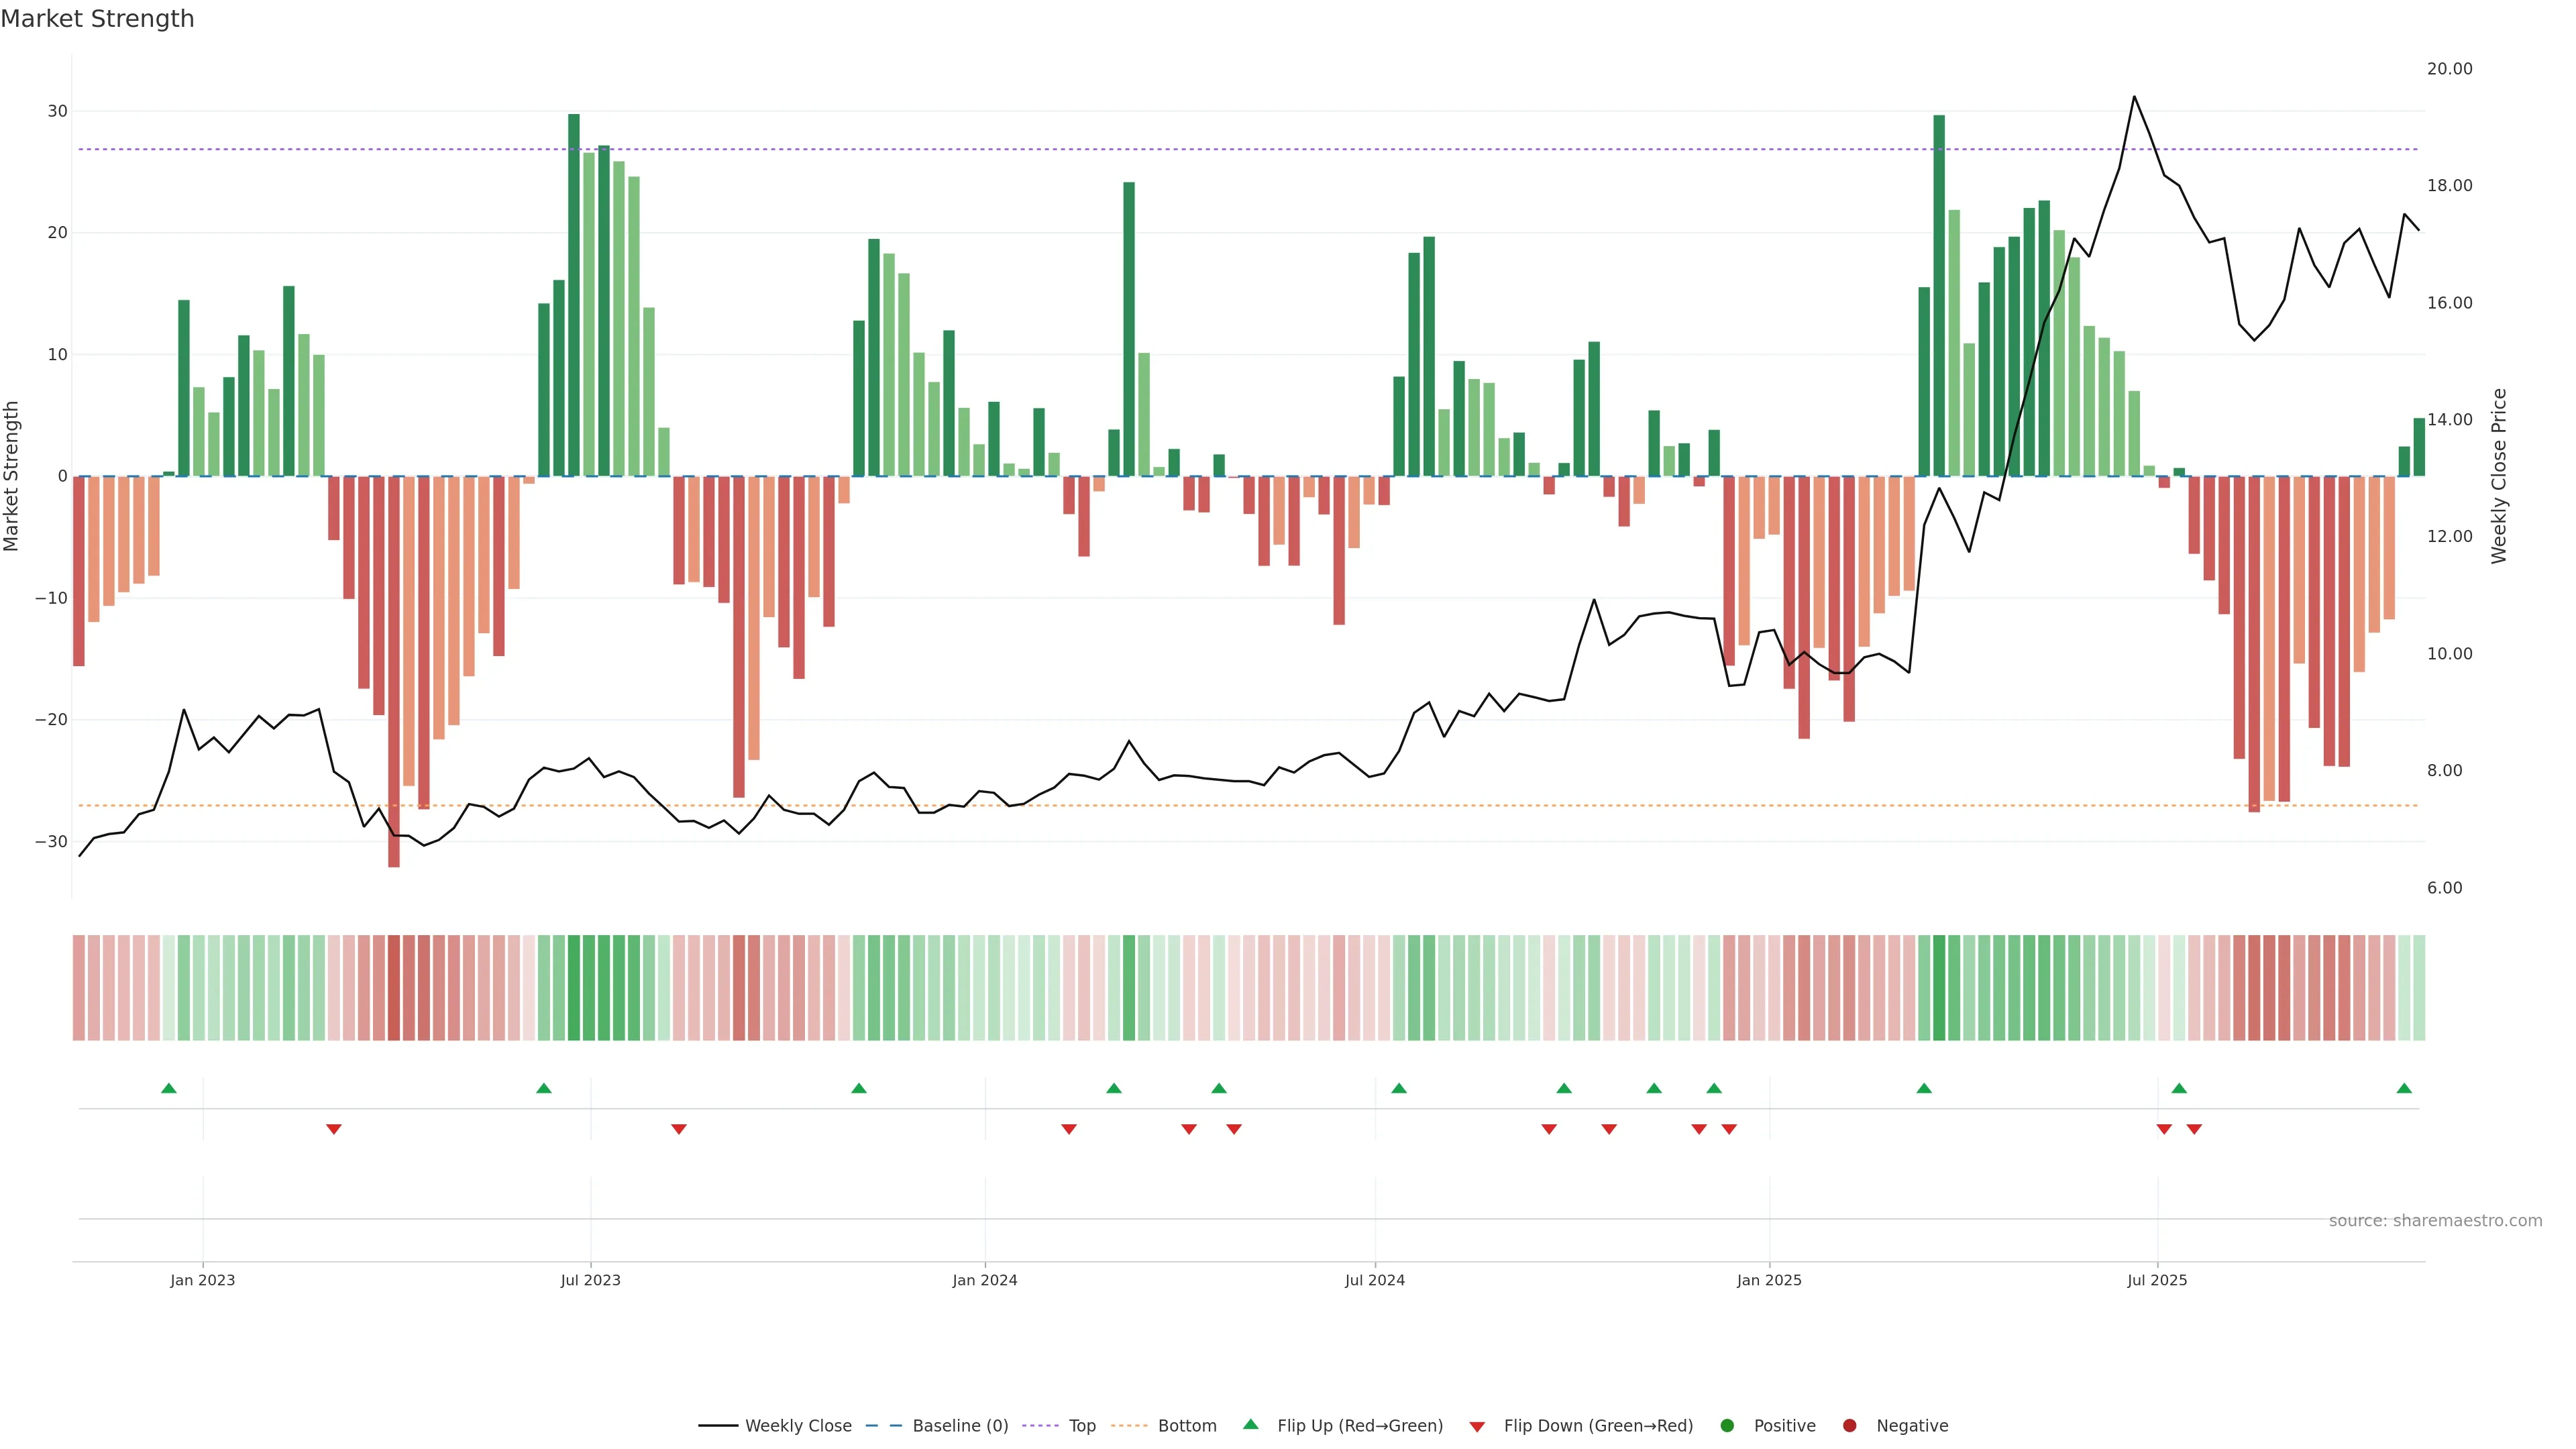Click the Market Strength chart title

(97, 19)
